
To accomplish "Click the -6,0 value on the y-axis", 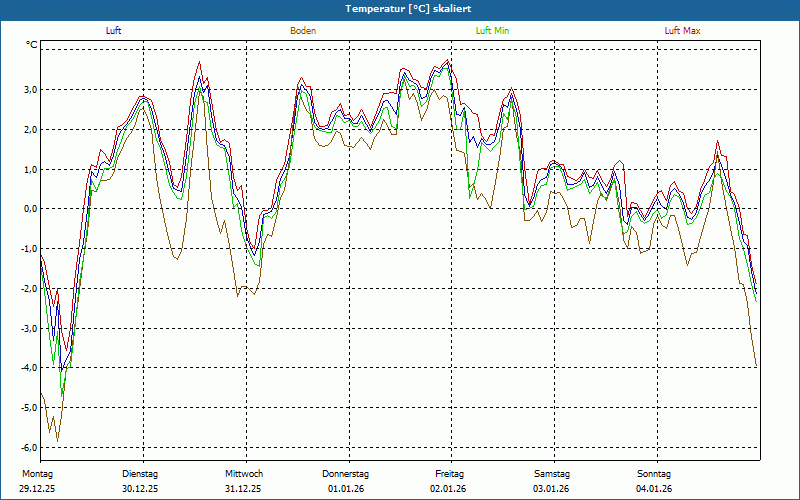I will pos(30,448).
